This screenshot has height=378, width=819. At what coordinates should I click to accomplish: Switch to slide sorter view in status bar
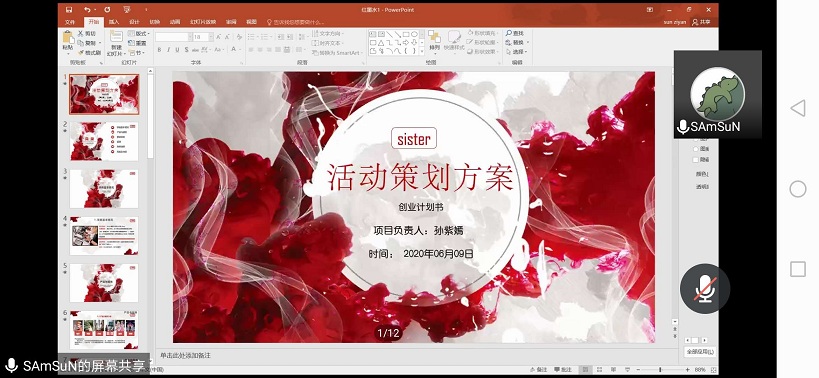pyautogui.click(x=599, y=370)
